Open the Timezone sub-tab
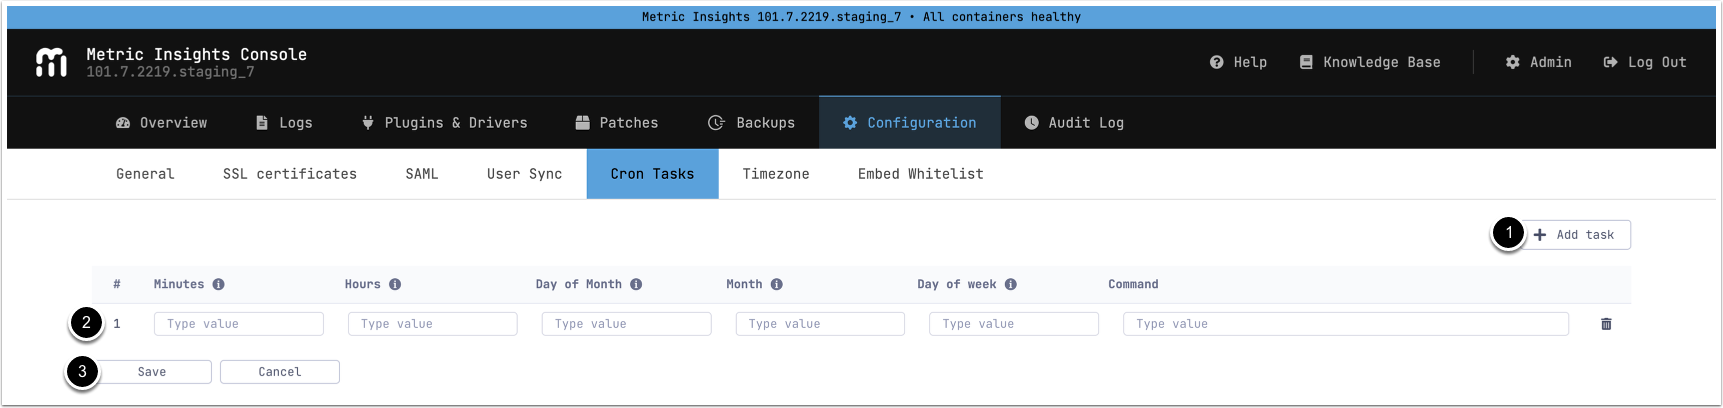The height and width of the screenshot is (408, 1723). pos(775,174)
